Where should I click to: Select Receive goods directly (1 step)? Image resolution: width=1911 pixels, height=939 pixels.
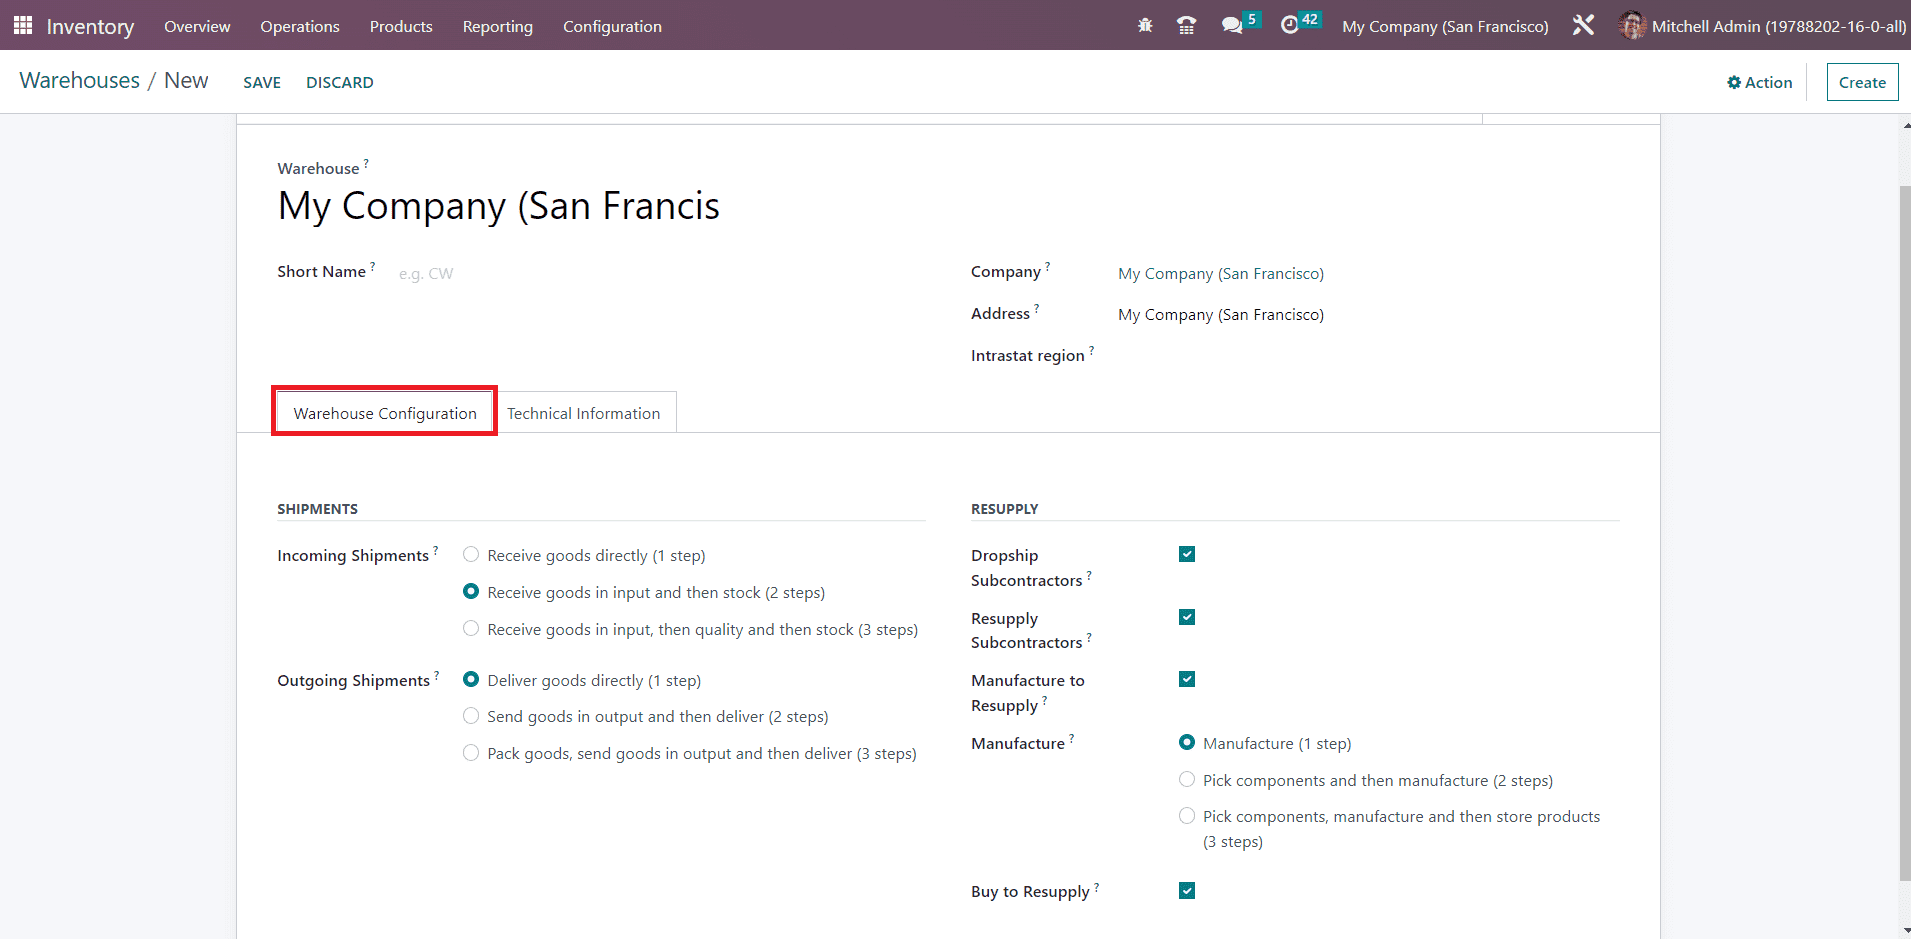(471, 555)
